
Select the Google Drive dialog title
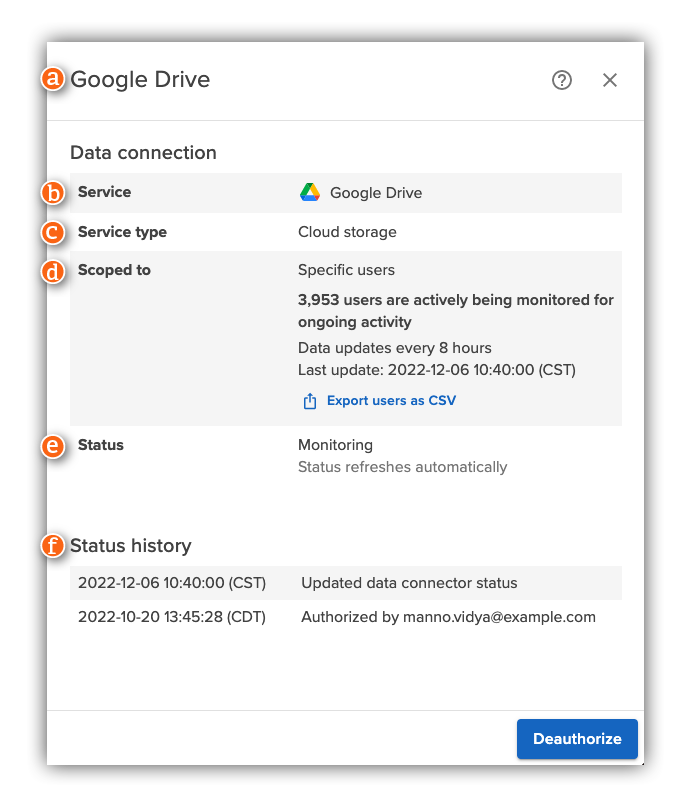tap(140, 80)
